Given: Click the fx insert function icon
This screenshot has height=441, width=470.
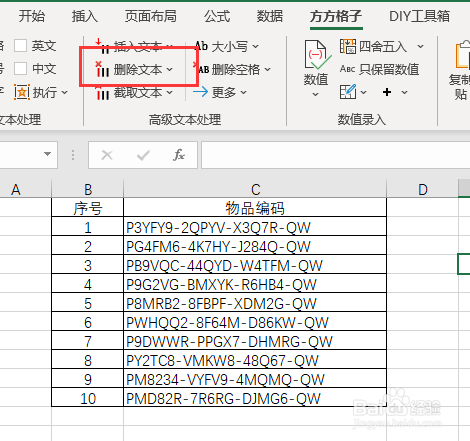Looking at the screenshot, I should coord(179,155).
